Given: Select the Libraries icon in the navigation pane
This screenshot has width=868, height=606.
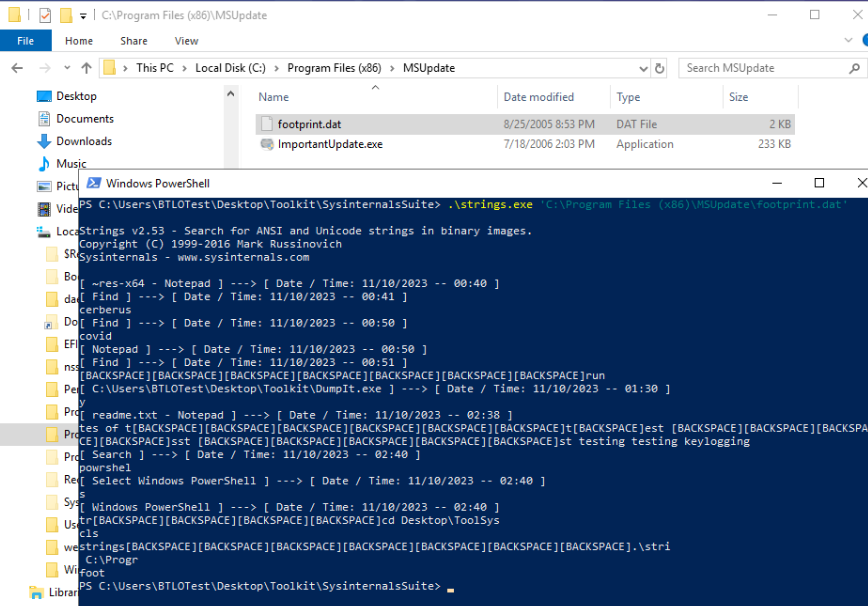Looking at the screenshot, I should [36, 592].
